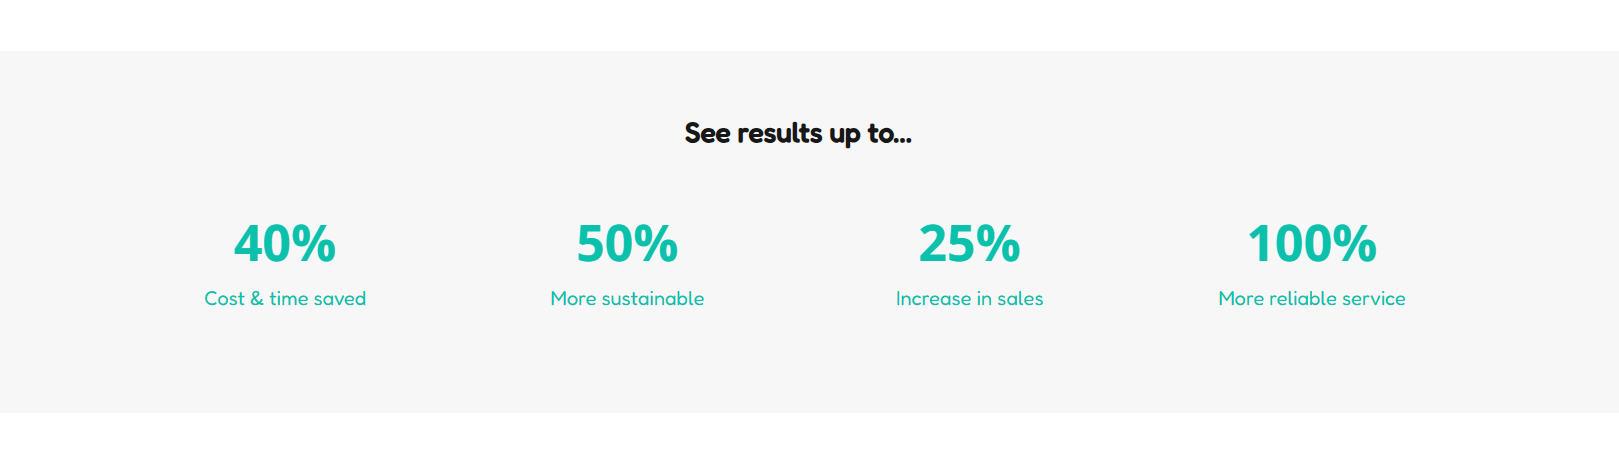Click the percent sign after 100
1619x464 pixels.
[x=1355, y=244]
